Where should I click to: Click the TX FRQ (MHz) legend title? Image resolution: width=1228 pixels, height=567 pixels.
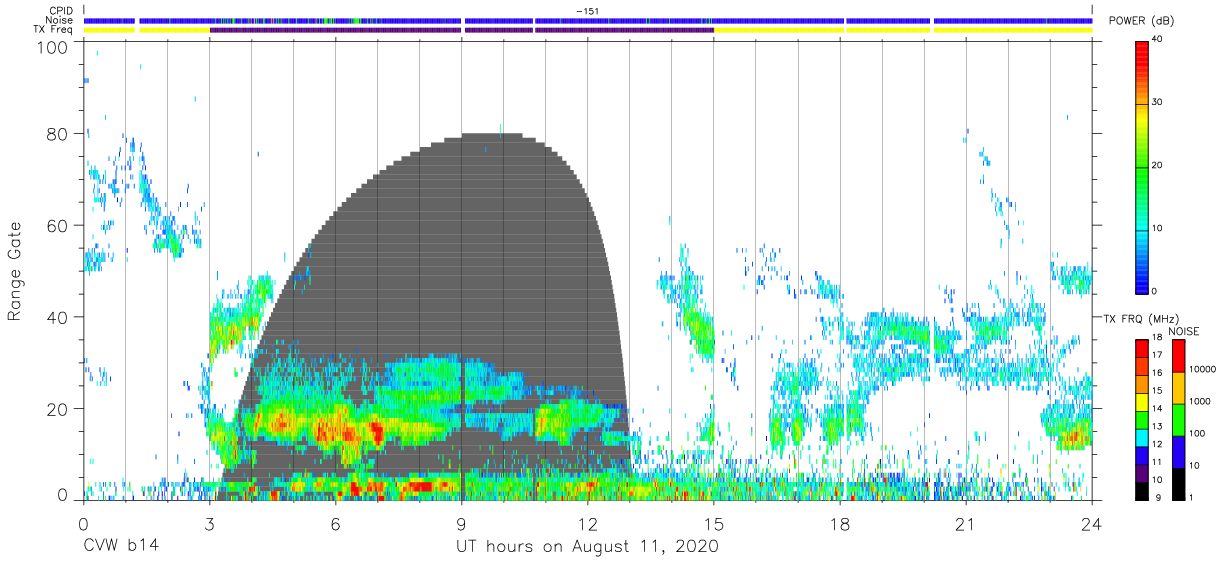pos(1140,318)
